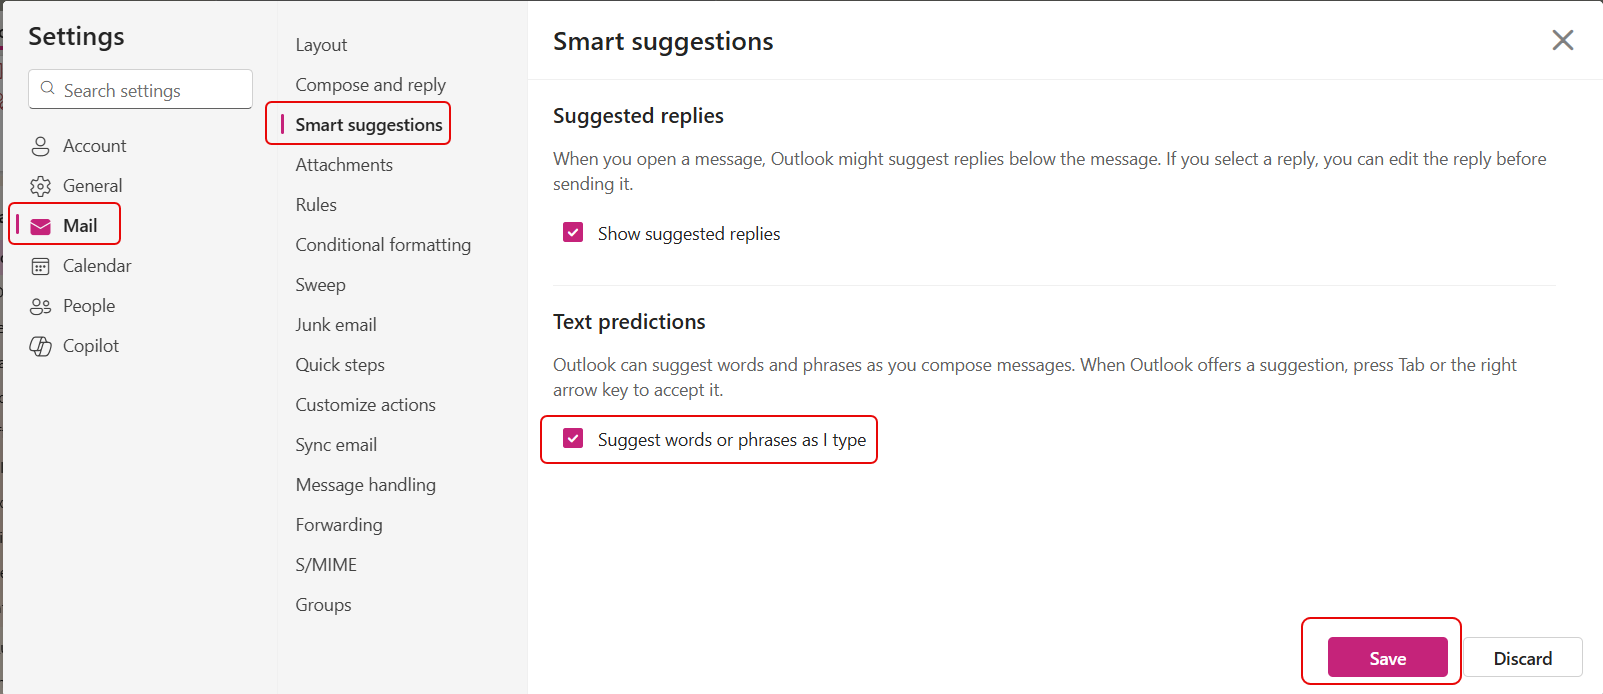The image size is (1603, 694).
Task: Open Compose and reply settings
Action: coord(370,85)
